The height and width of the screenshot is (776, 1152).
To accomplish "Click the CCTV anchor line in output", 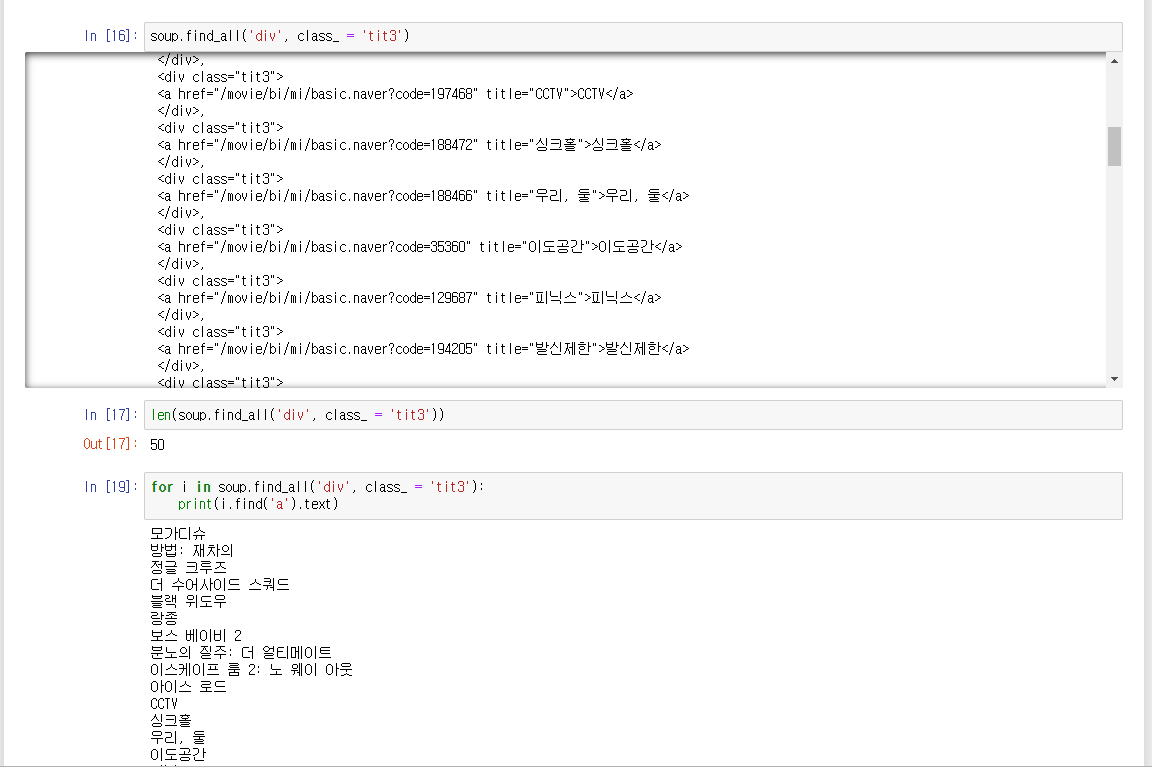I will [395, 94].
